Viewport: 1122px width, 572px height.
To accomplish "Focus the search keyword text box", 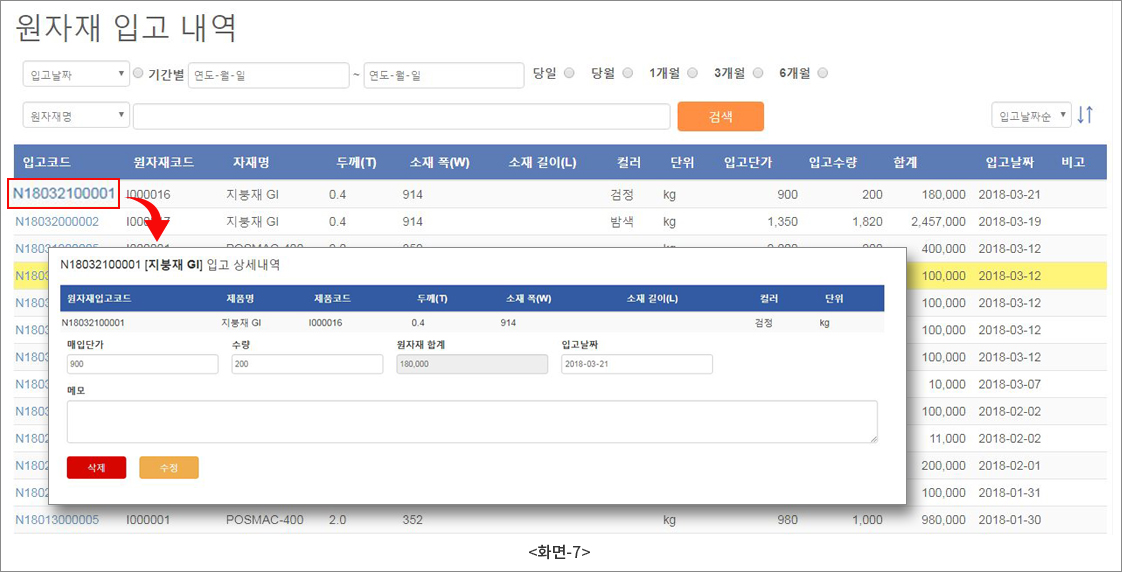I will (401, 116).
